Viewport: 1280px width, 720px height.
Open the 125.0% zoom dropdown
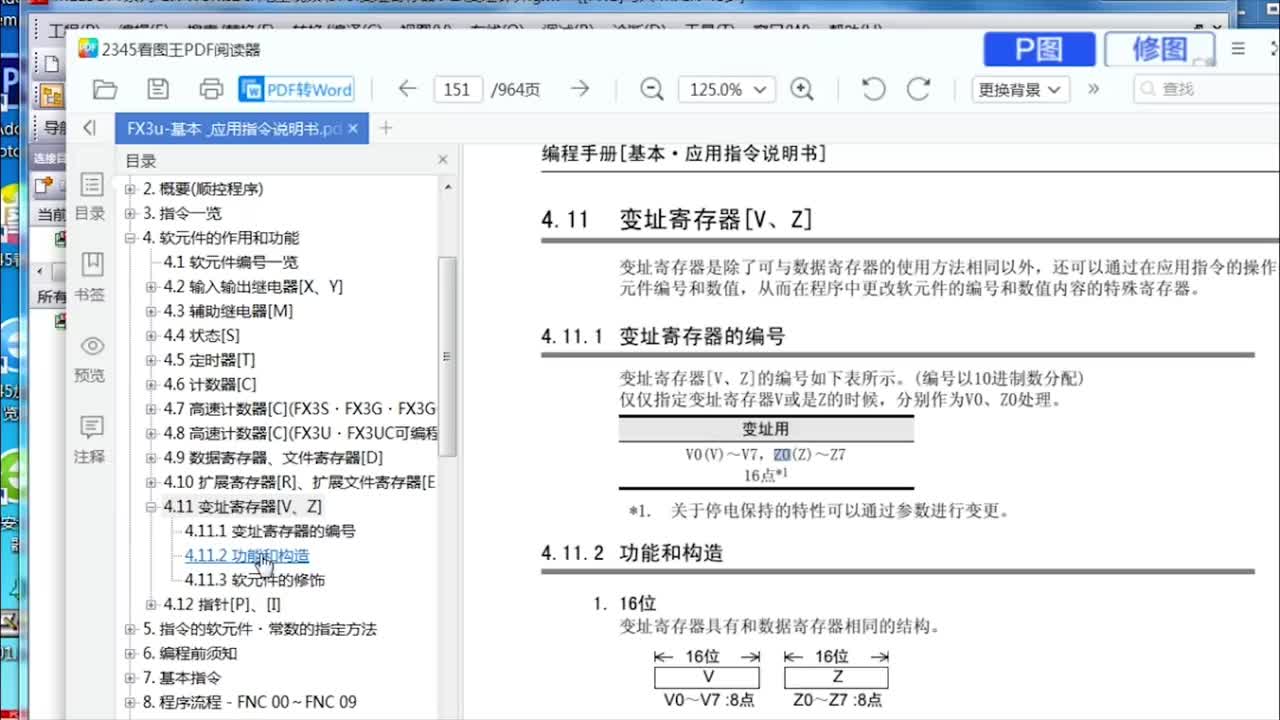727,89
